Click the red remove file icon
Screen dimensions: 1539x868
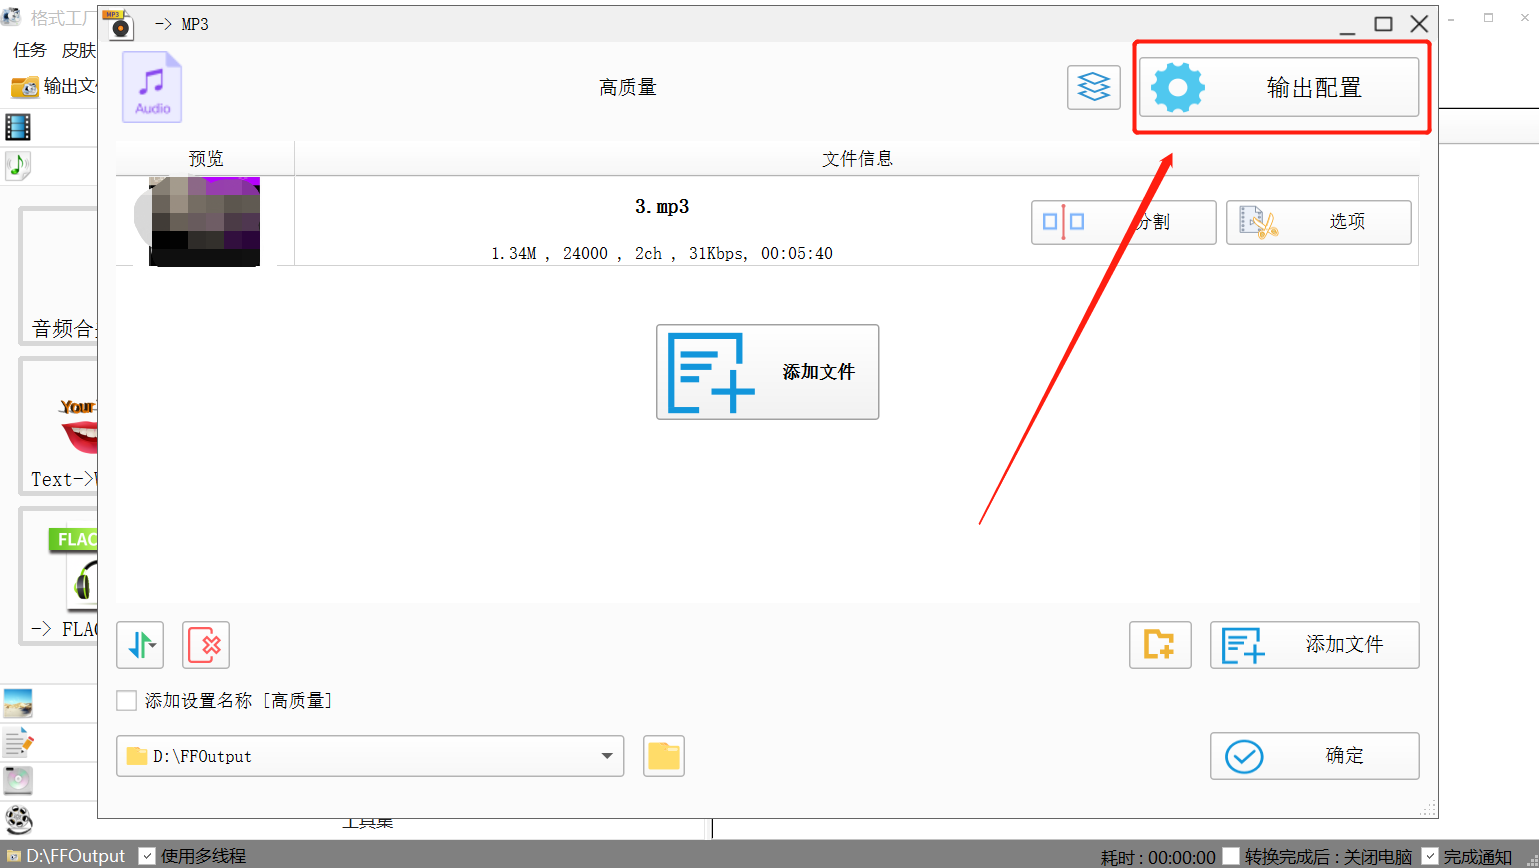206,645
